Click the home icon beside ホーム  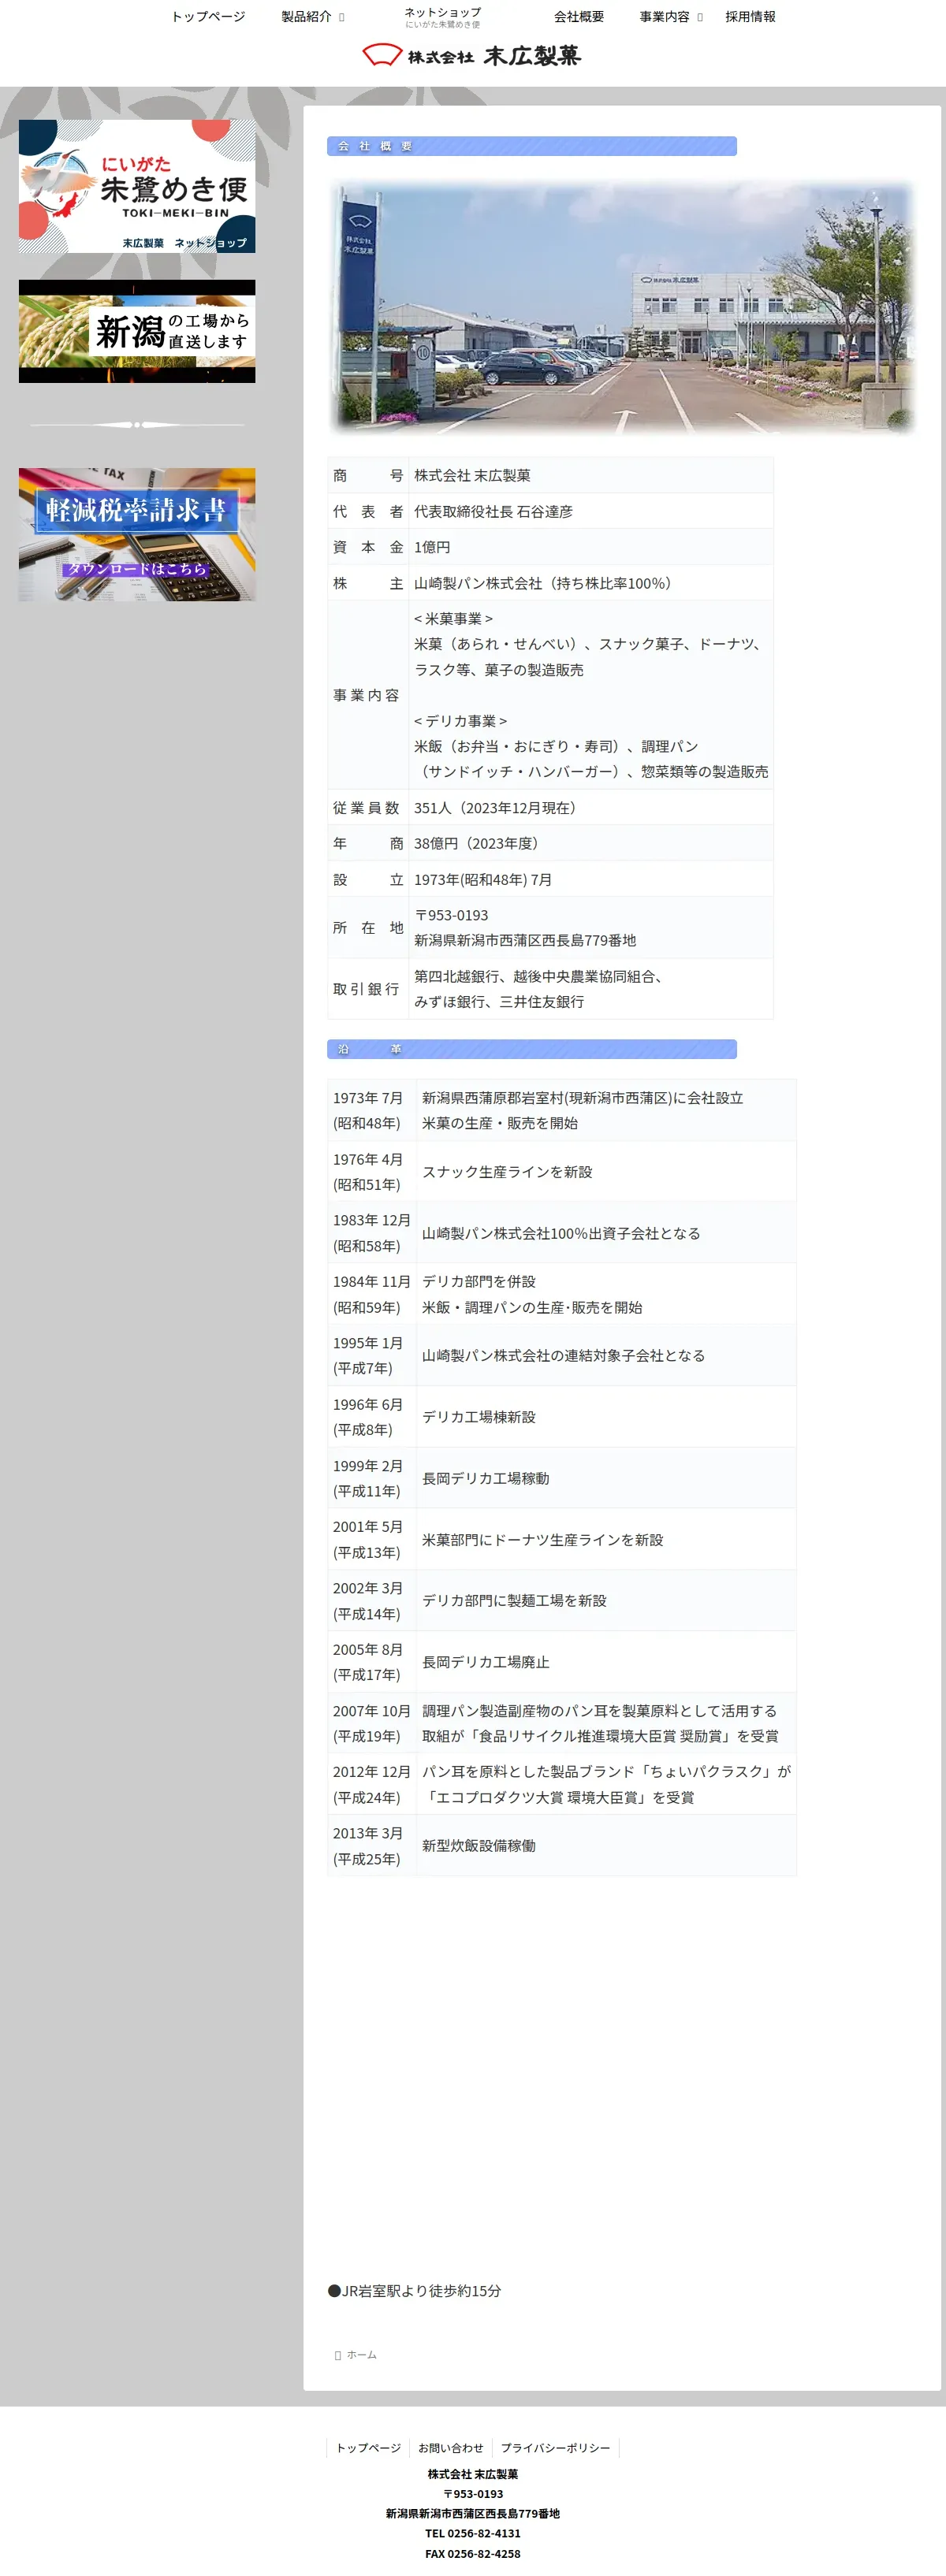pos(338,2356)
